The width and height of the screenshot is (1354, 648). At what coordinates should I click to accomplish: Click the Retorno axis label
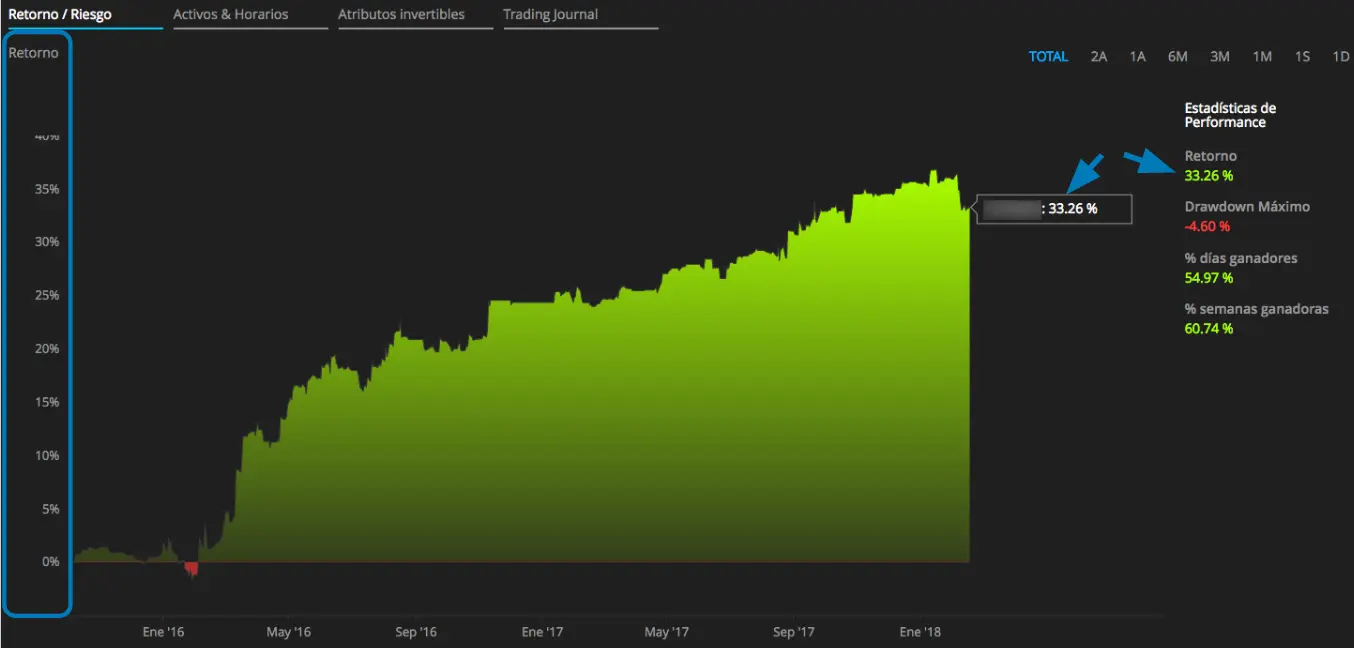pyautogui.click(x=34, y=53)
